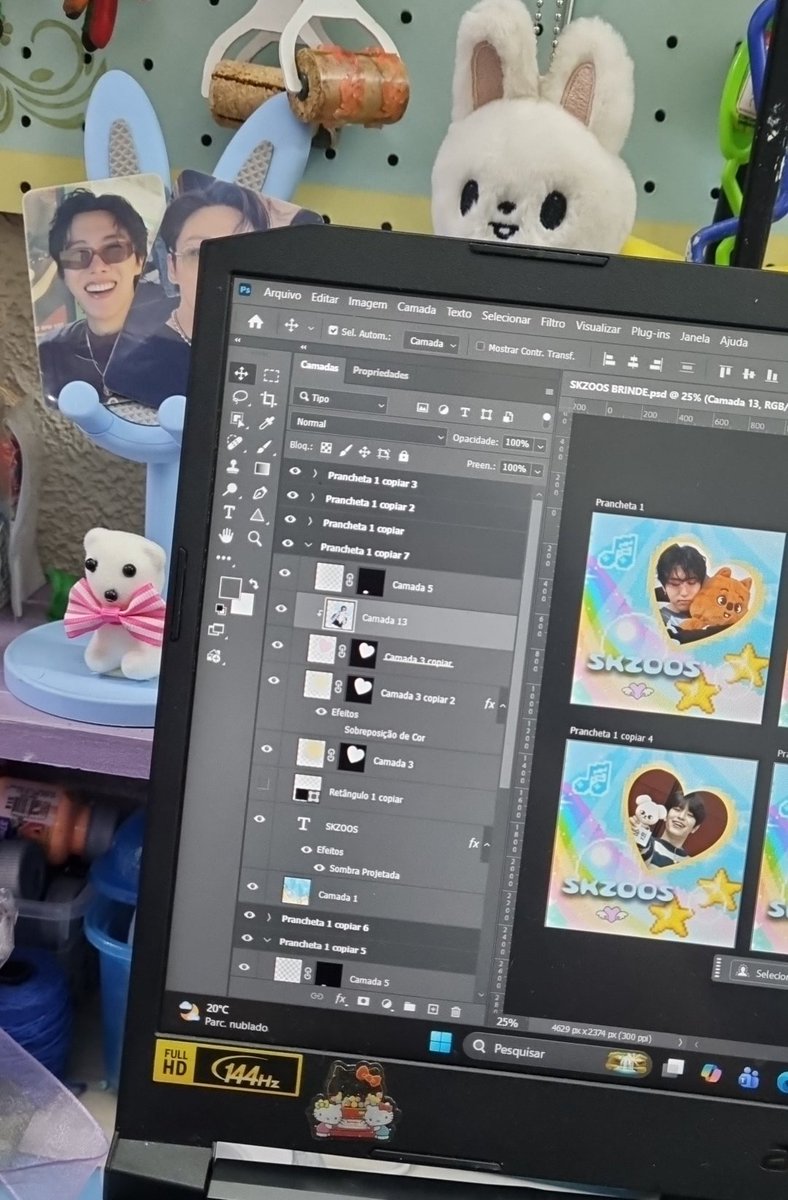Click the lock all padlock icon
The height and width of the screenshot is (1200, 788).
[x=403, y=455]
